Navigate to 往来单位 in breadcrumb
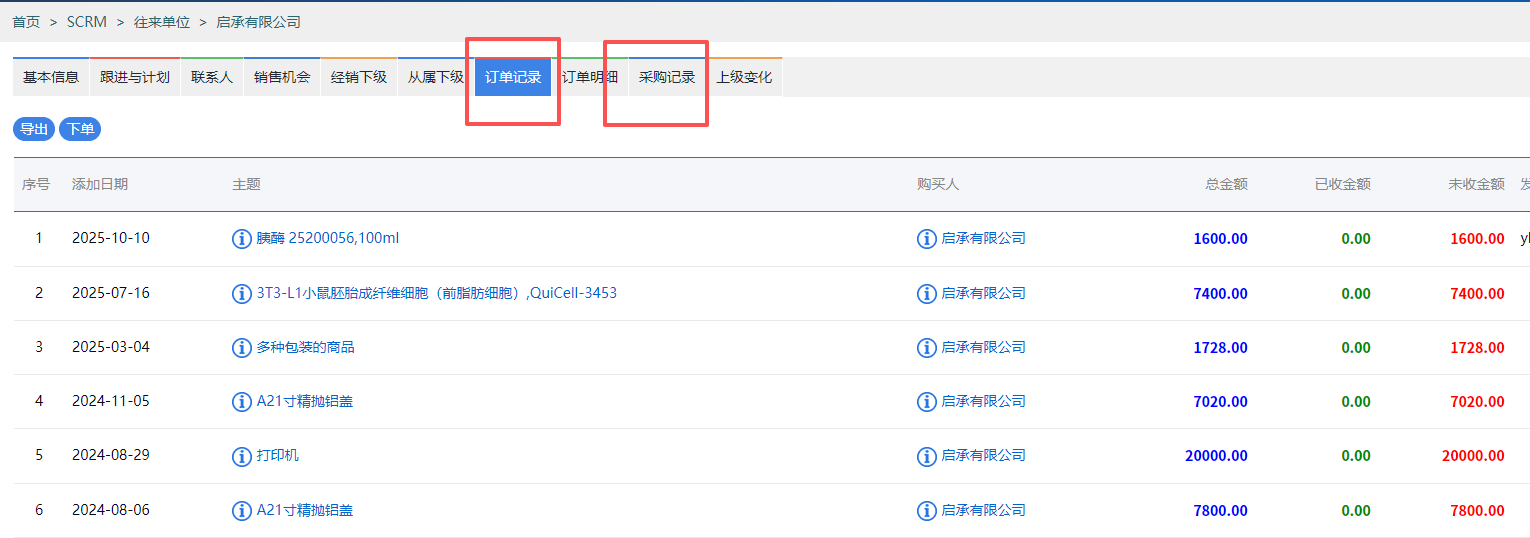Viewport: 1530px width, 538px height. (162, 22)
